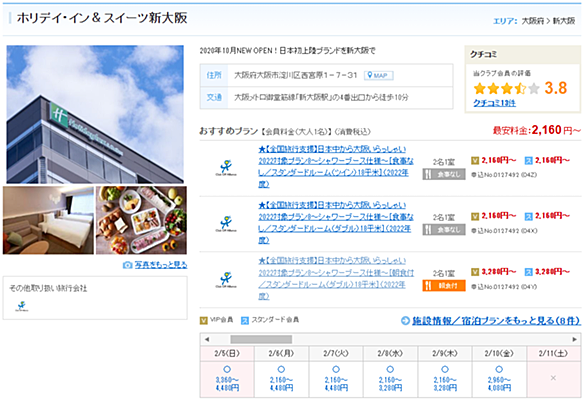This screenshot has height=403, width=586.
Task: Click the 2/8(水) date header
Action: tap(390, 353)
